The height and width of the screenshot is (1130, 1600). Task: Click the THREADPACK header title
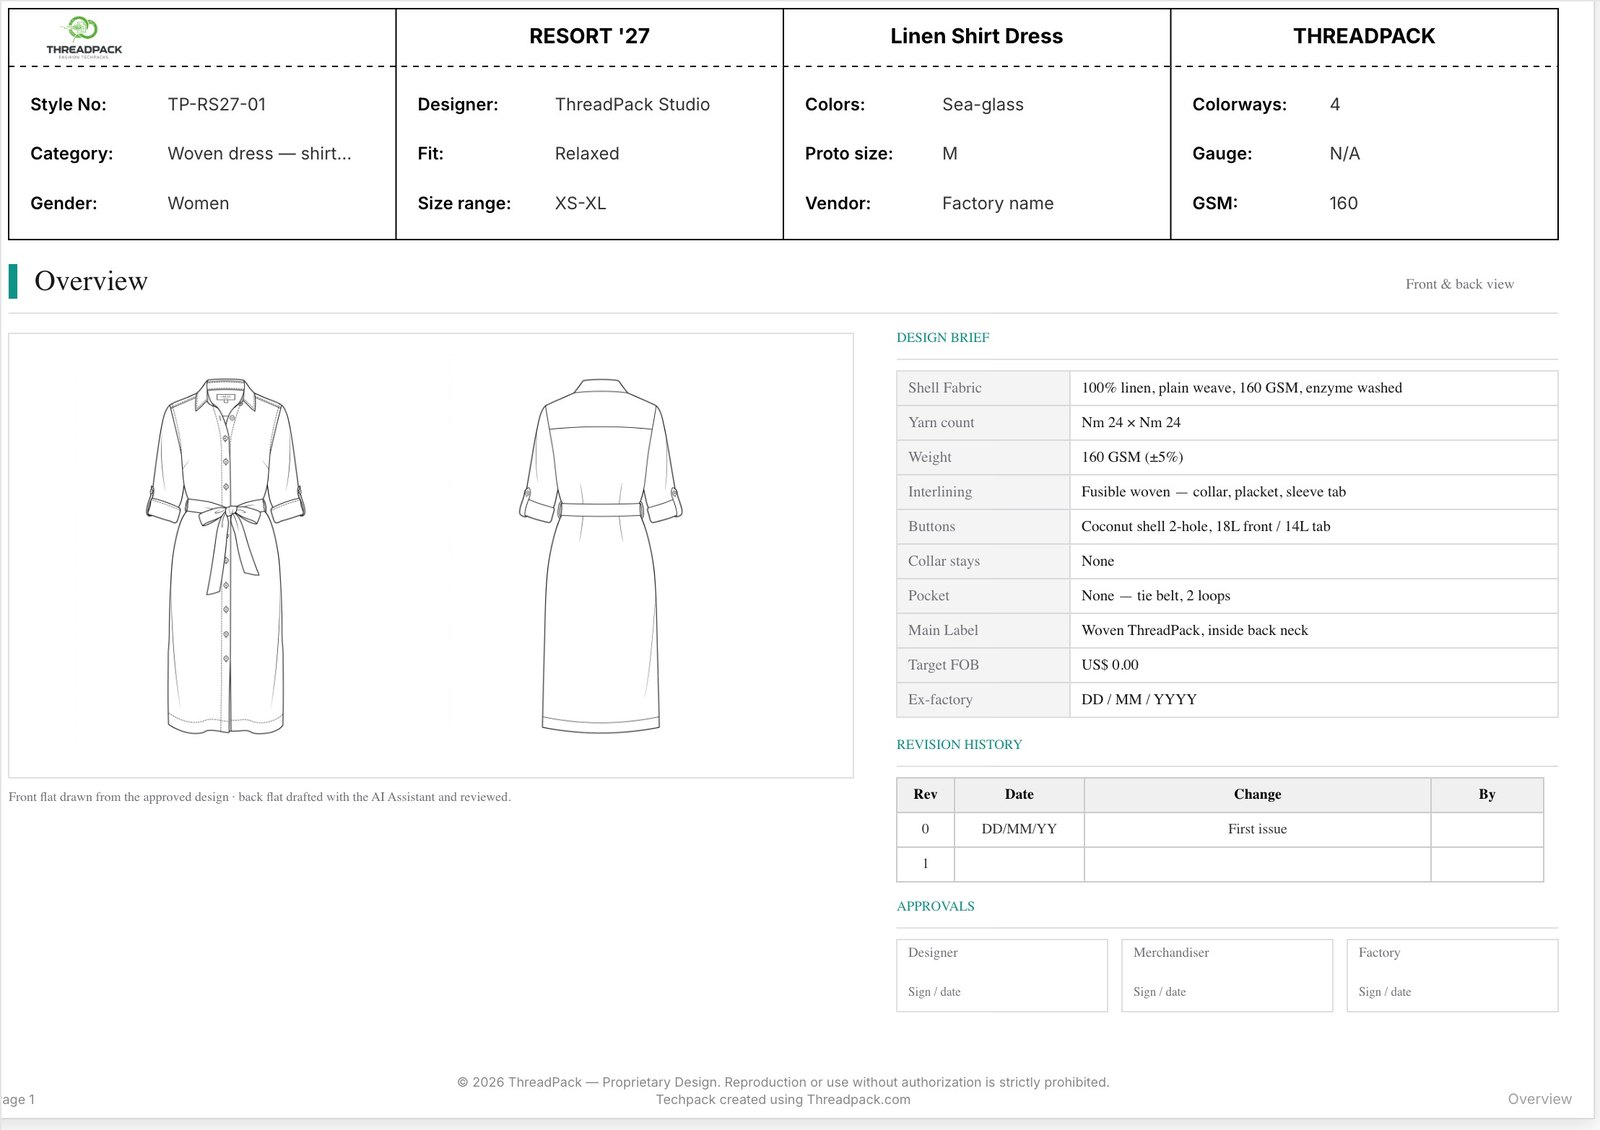pos(1364,36)
